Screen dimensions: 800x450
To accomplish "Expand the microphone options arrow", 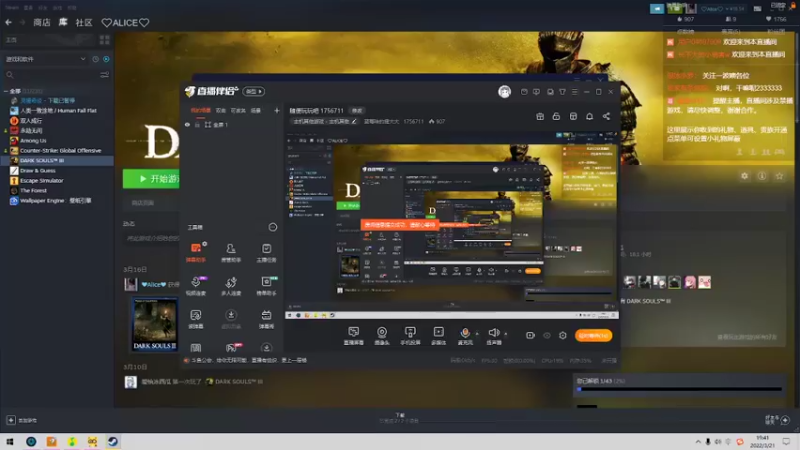I will tap(477, 334).
